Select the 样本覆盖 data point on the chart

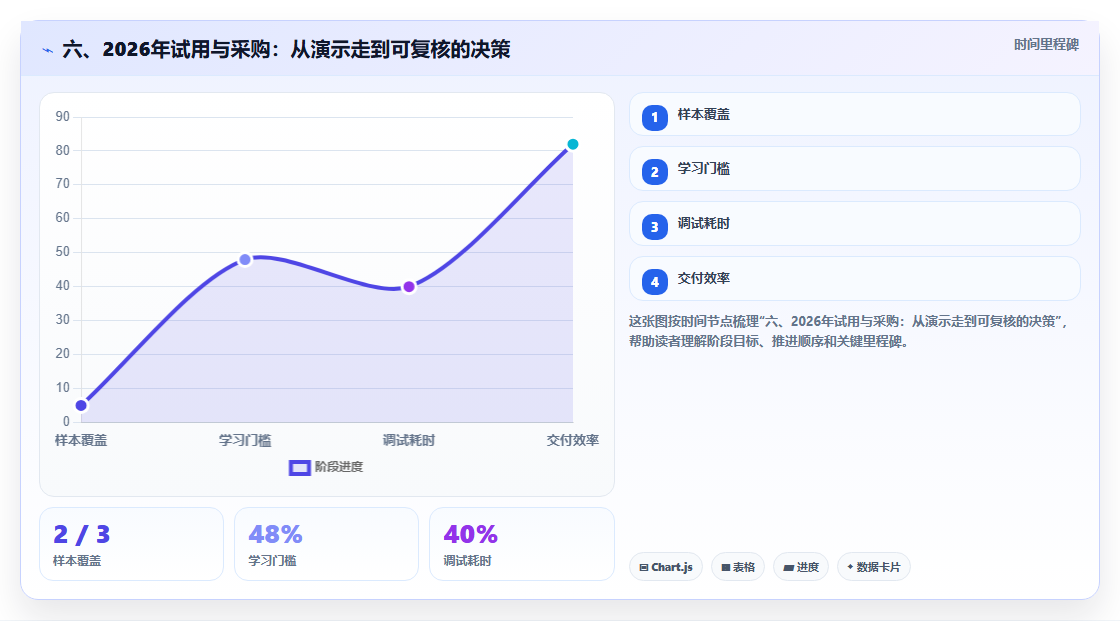tap(81, 406)
